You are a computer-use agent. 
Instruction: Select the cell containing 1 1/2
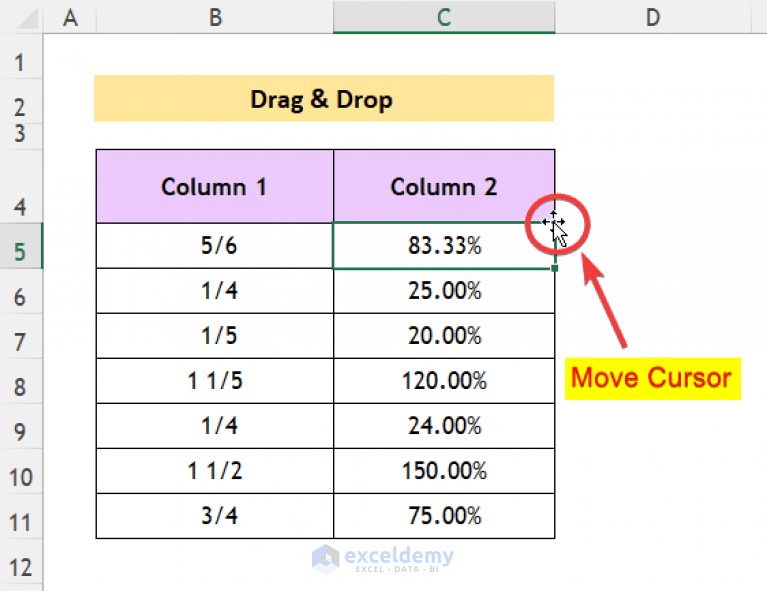[215, 471]
